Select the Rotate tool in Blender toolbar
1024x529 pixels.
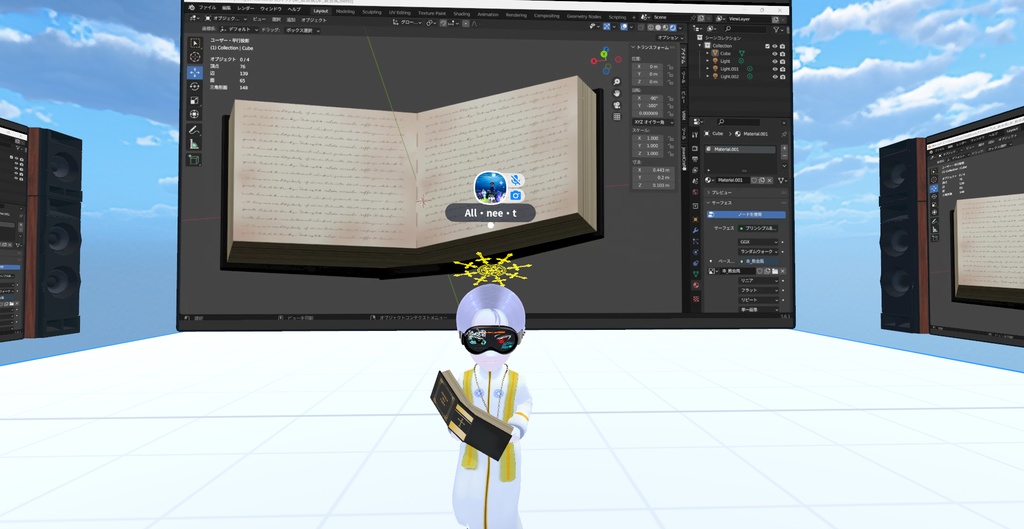pos(195,86)
